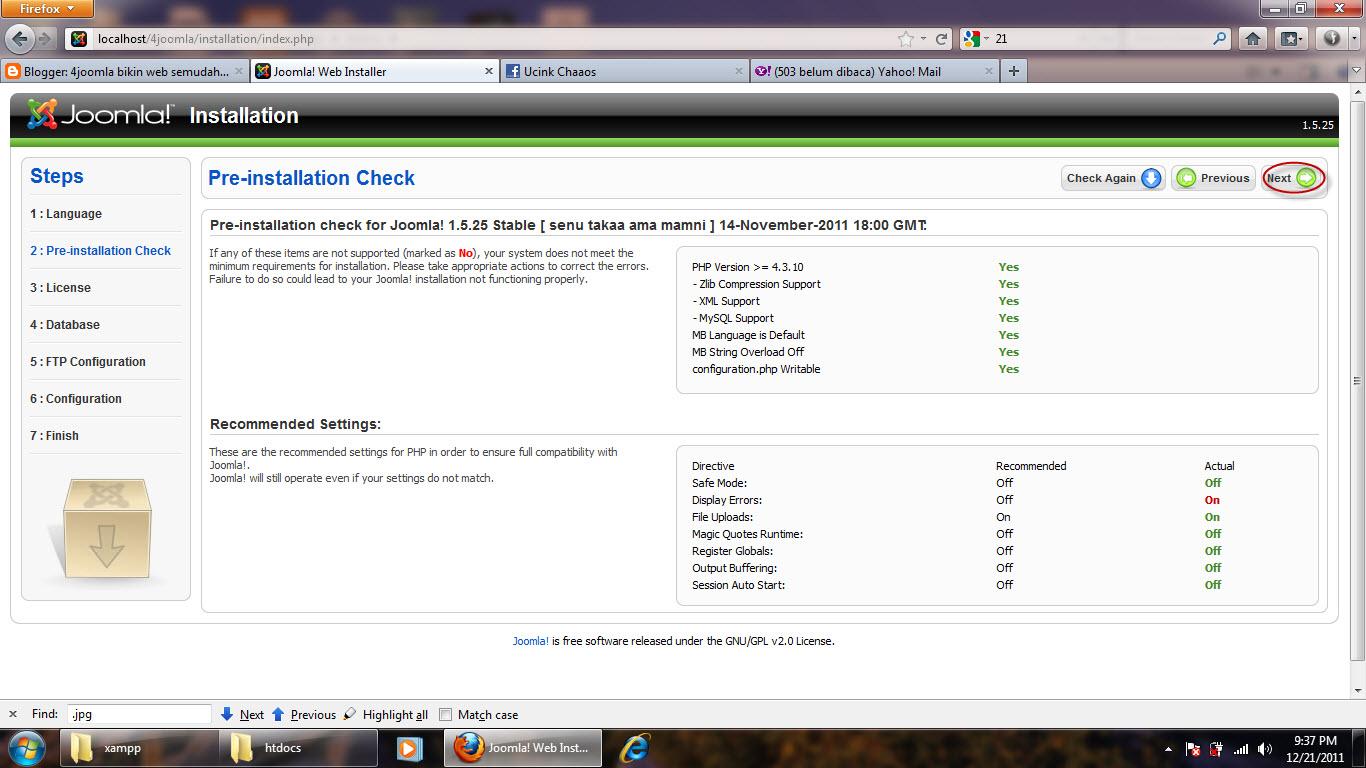Click the volume speaker tray icon
Viewport: 1366px width, 768px height.
pos(1265,749)
